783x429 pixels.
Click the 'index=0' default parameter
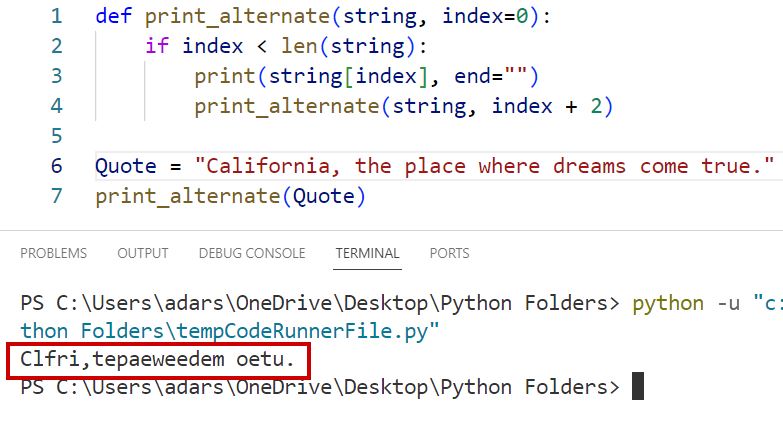pos(485,16)
